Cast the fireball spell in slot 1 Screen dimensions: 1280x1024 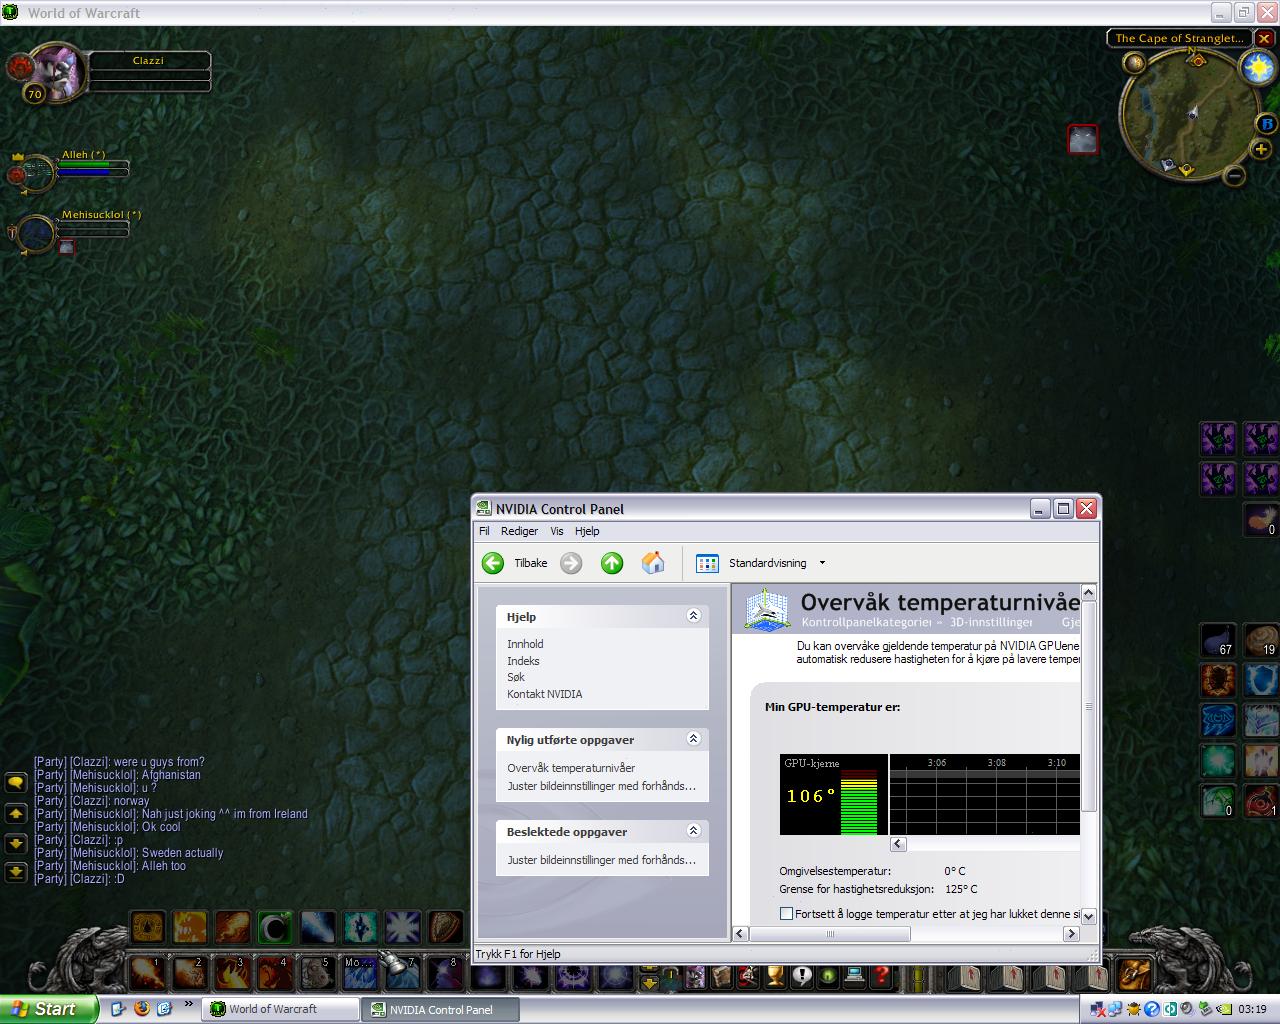(x=147, y=971)
